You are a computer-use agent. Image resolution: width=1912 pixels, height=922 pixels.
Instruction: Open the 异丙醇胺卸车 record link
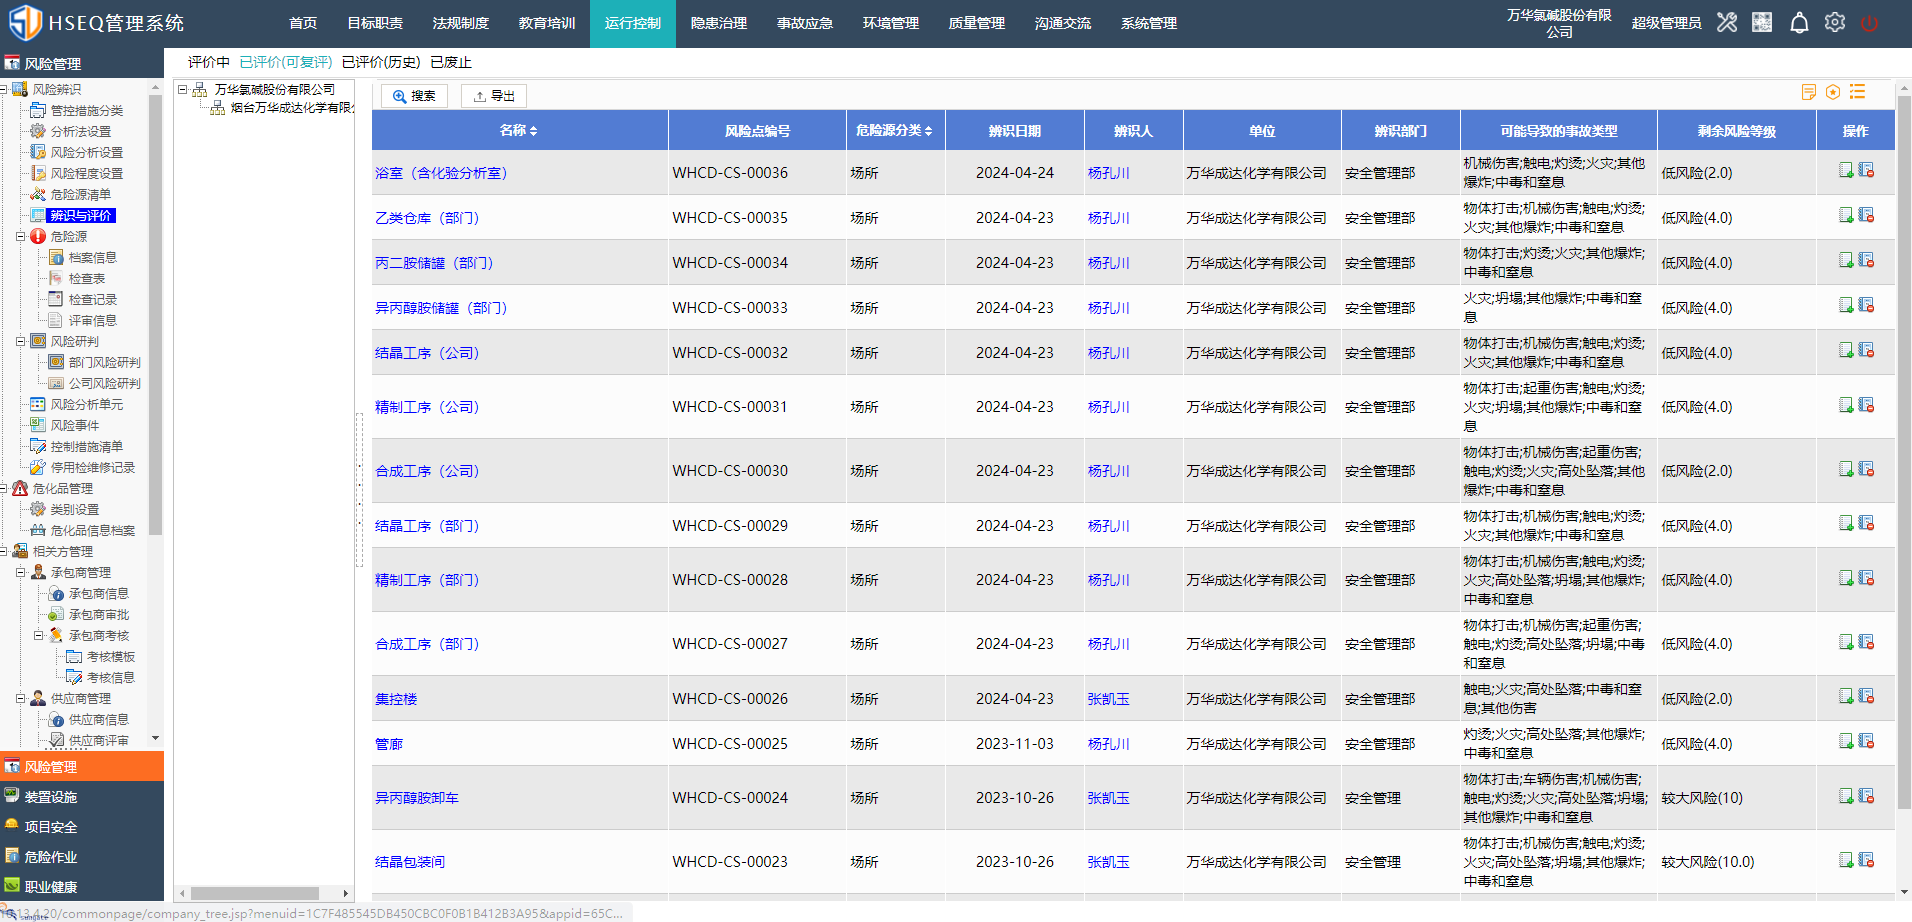click(417, 798)
